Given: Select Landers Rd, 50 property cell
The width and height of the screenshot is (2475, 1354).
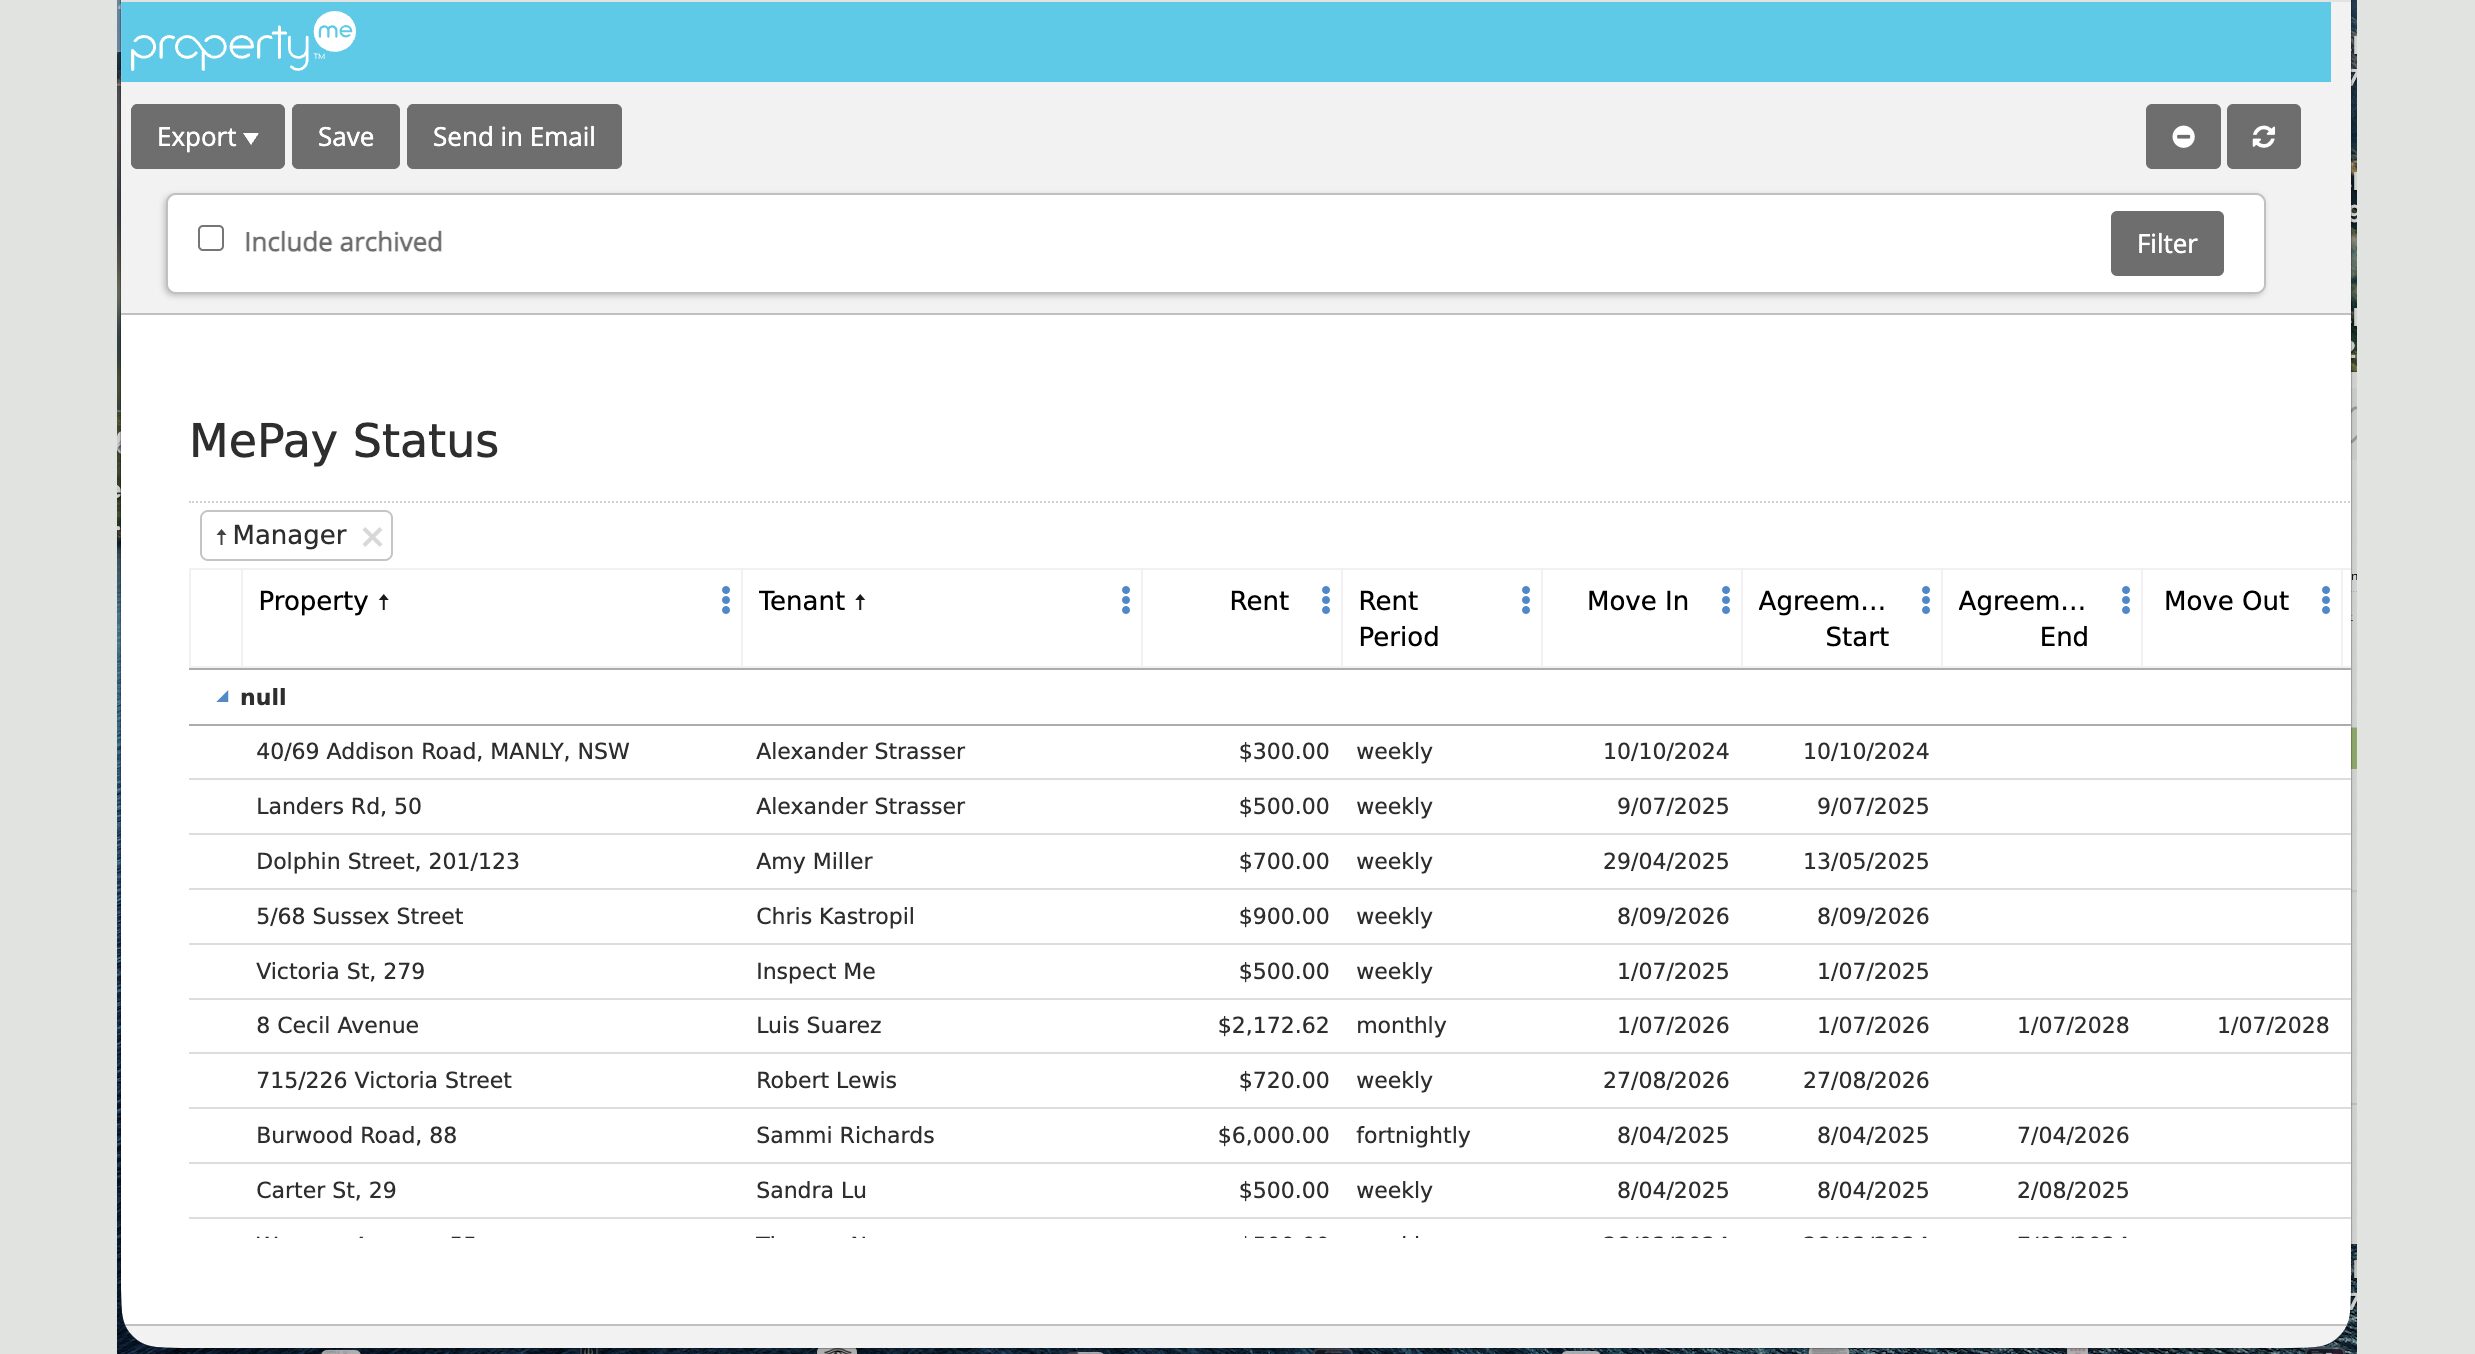Looking at the screenshot, I should click(x=339, y=806).
